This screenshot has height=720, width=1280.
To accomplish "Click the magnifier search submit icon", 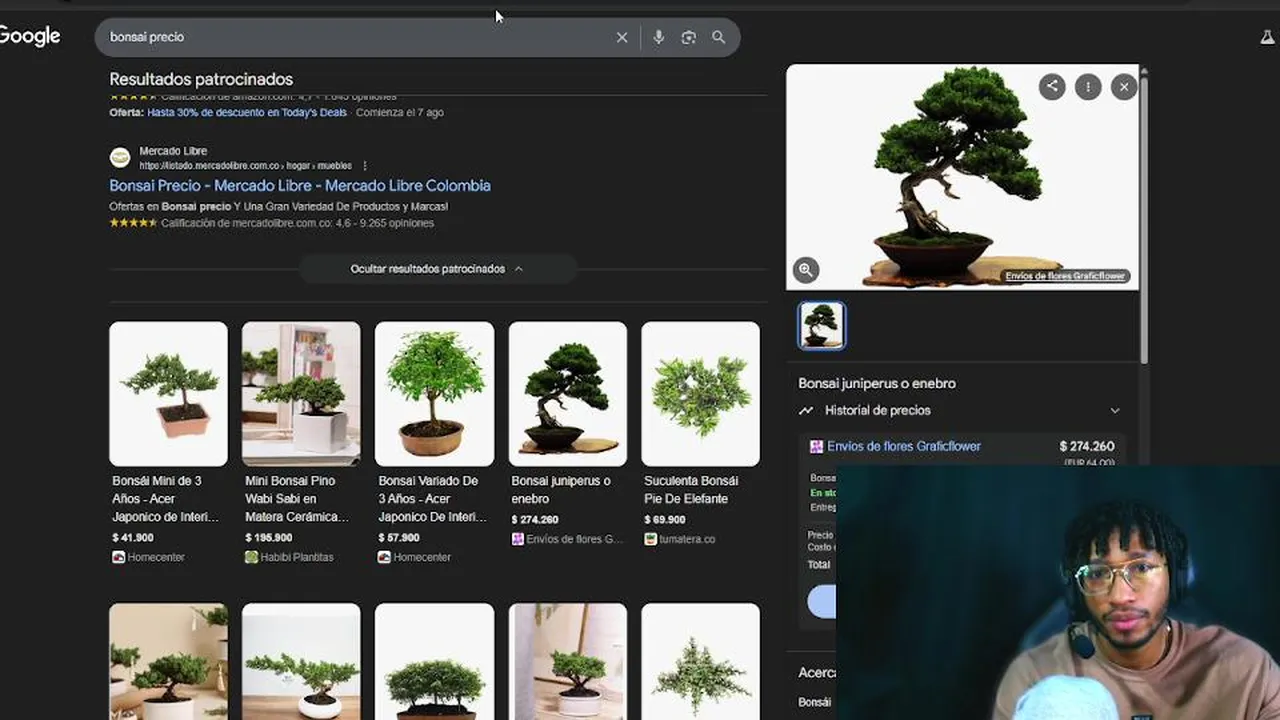I will coord(718,37).
